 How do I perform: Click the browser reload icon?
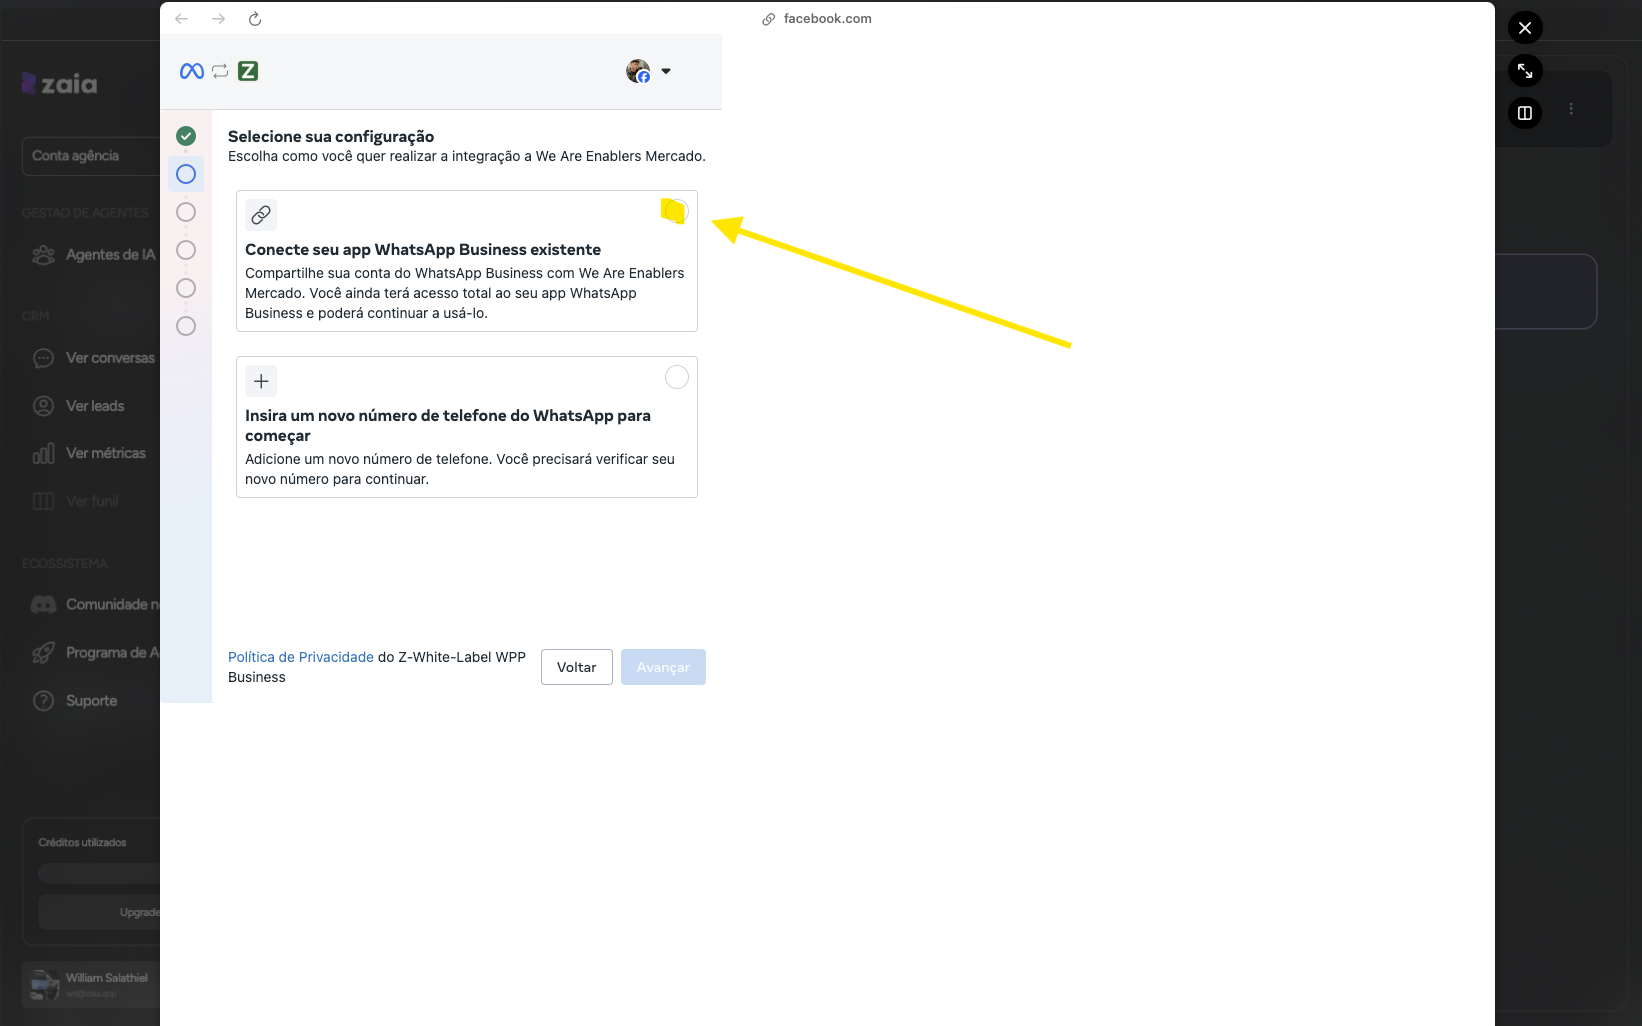(255, 19)
